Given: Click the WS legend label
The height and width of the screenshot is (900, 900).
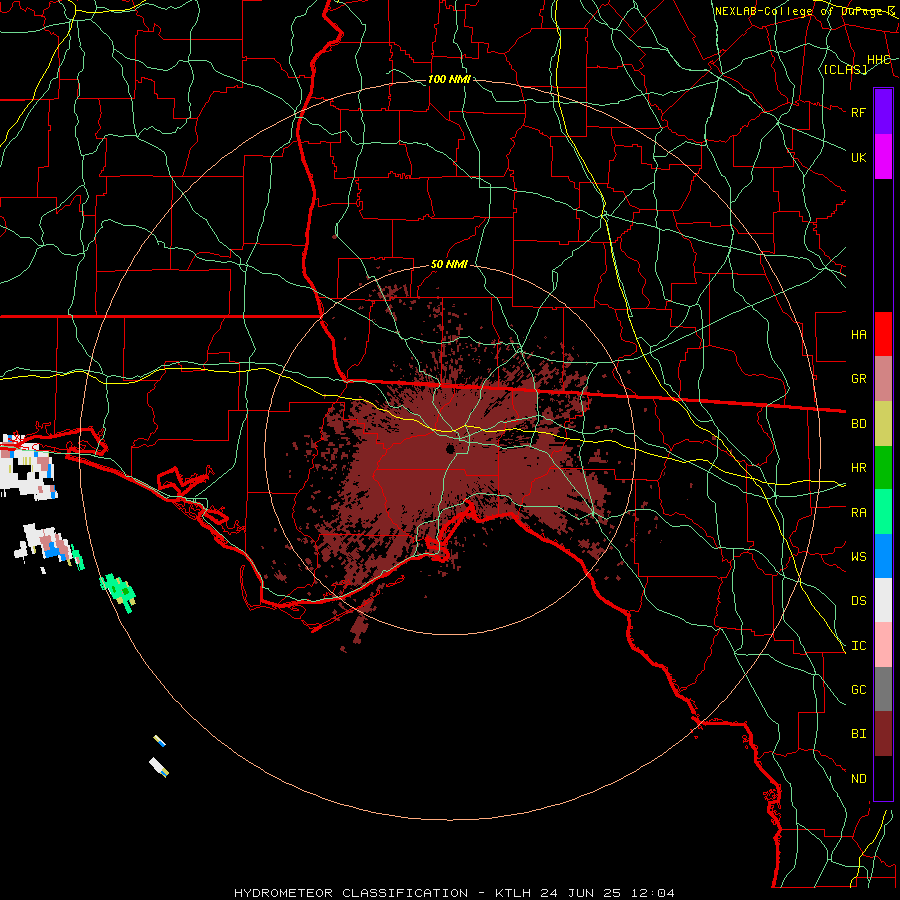Looking at the screenshot, I should pyautogui.click(x=859, y=556).
